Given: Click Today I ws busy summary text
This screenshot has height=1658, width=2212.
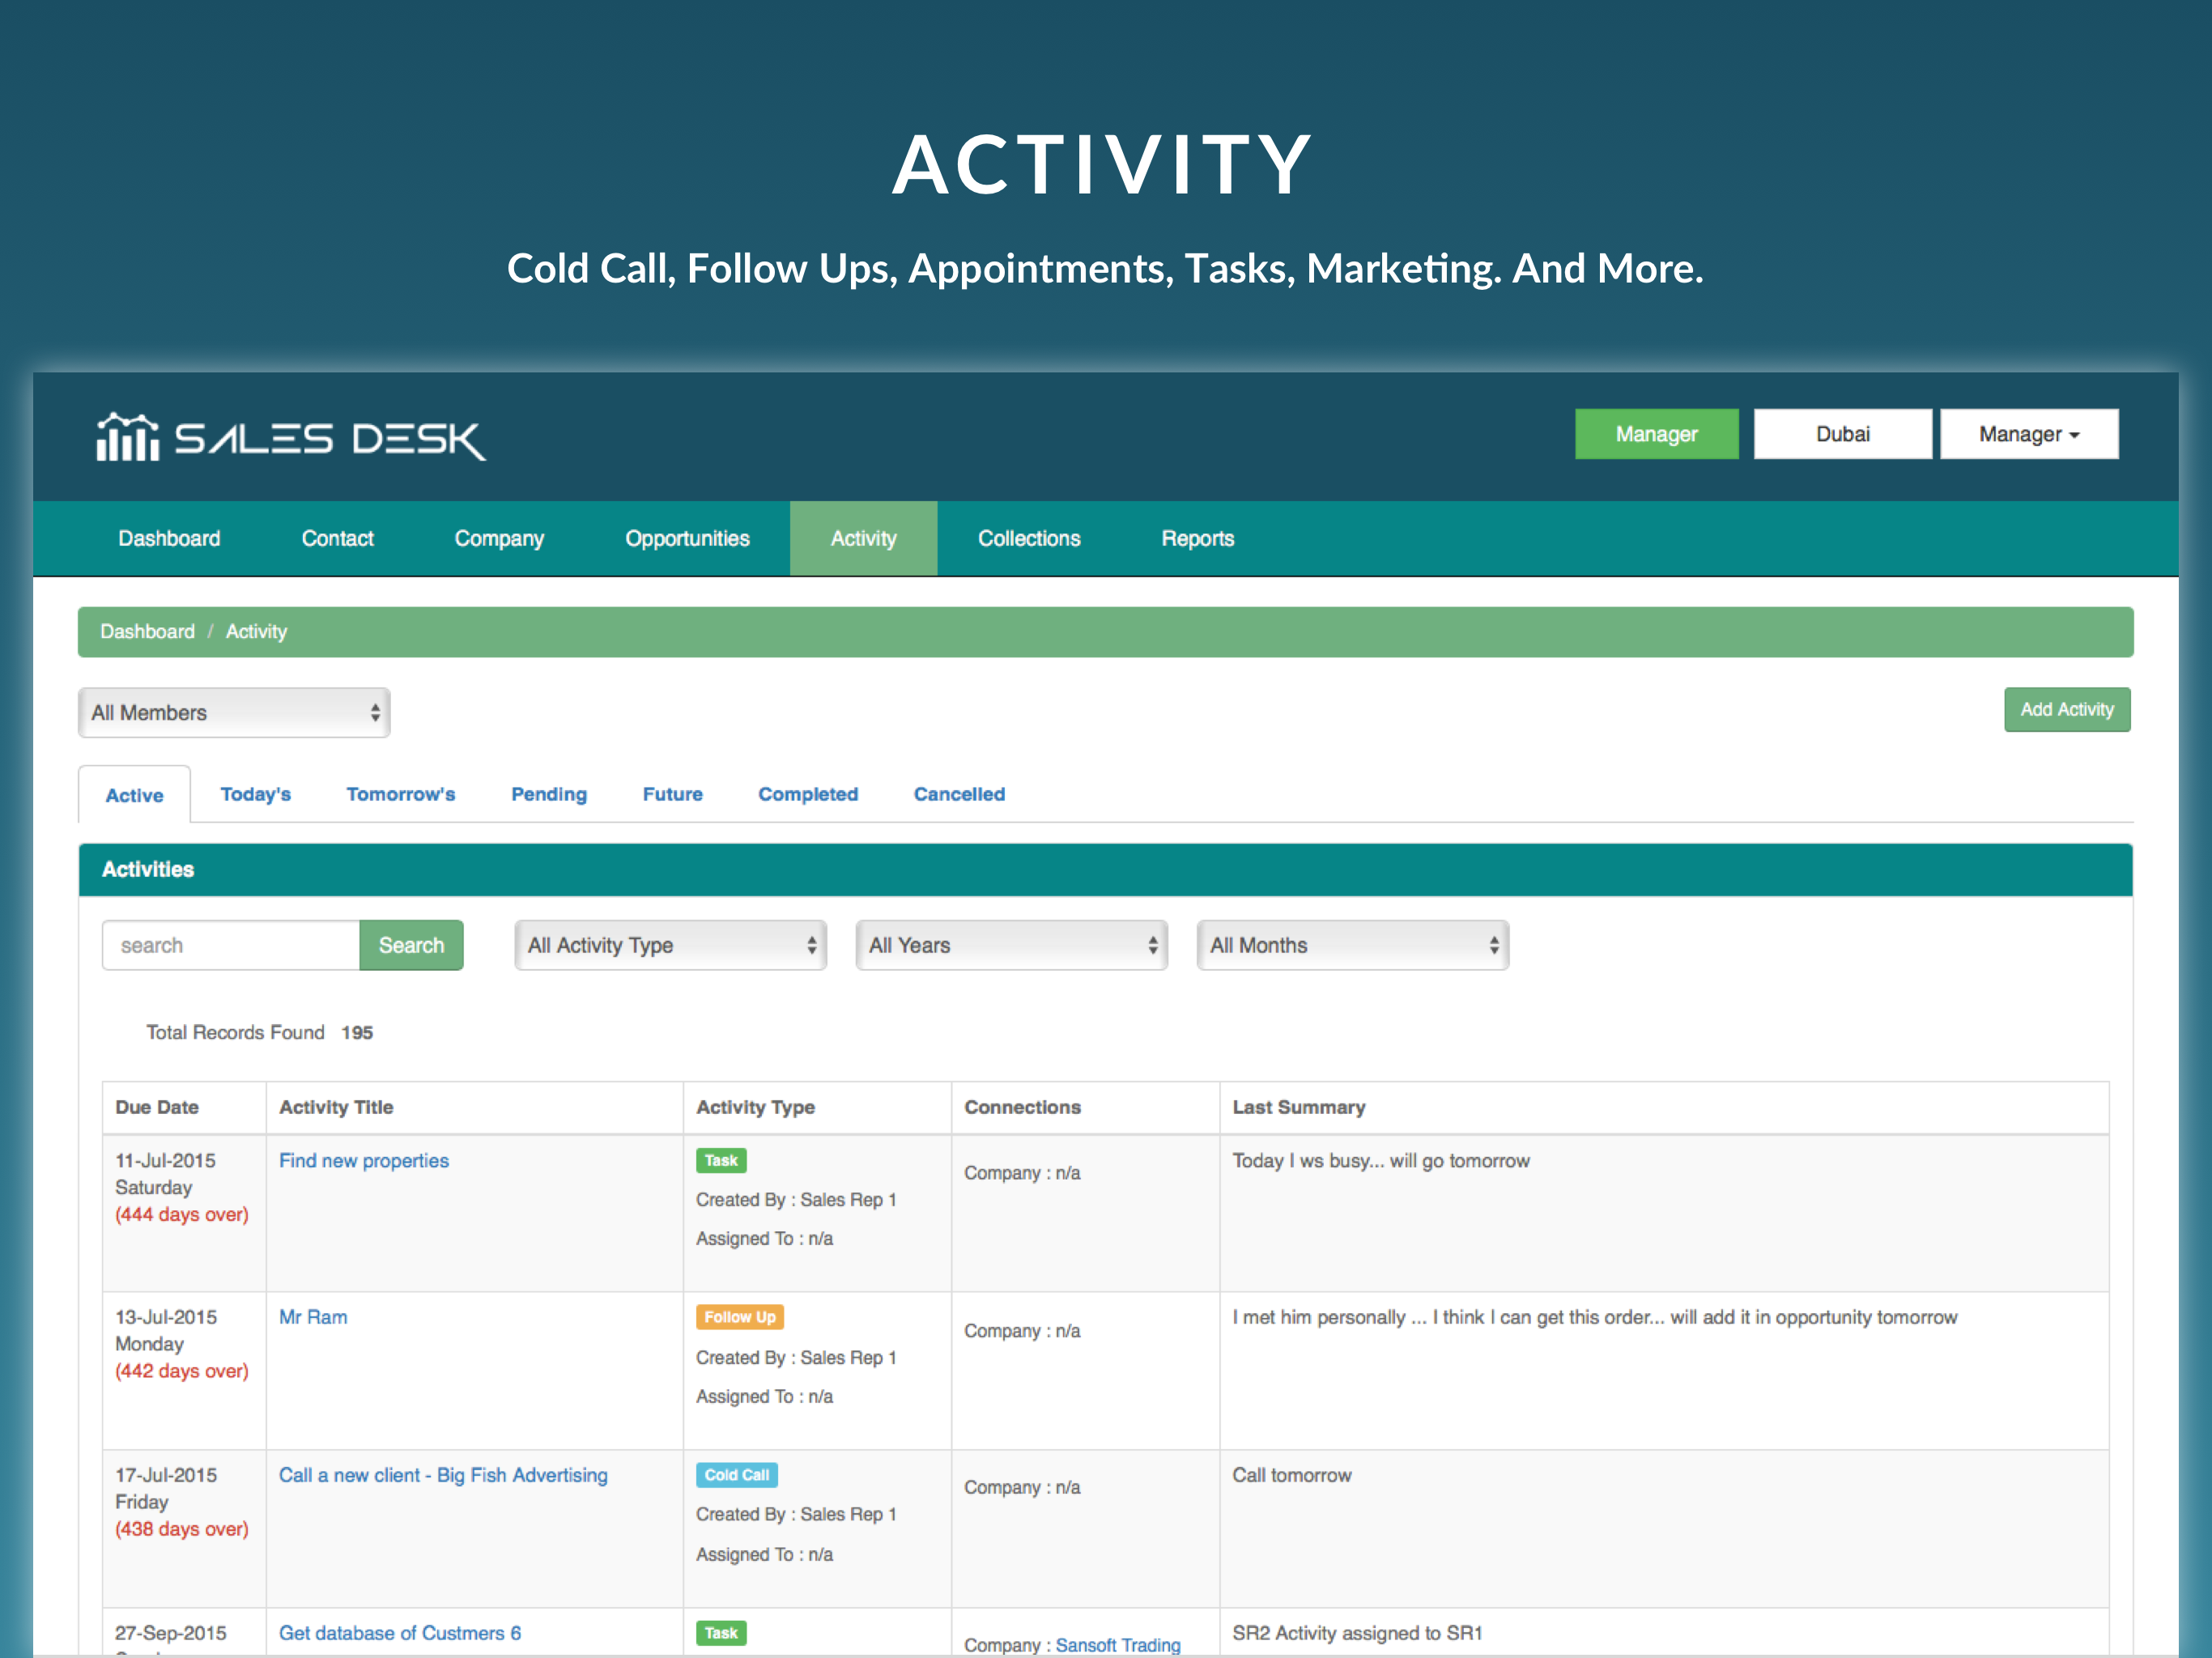Looking at the screenshot, I should click(x=1381, y=1160).
